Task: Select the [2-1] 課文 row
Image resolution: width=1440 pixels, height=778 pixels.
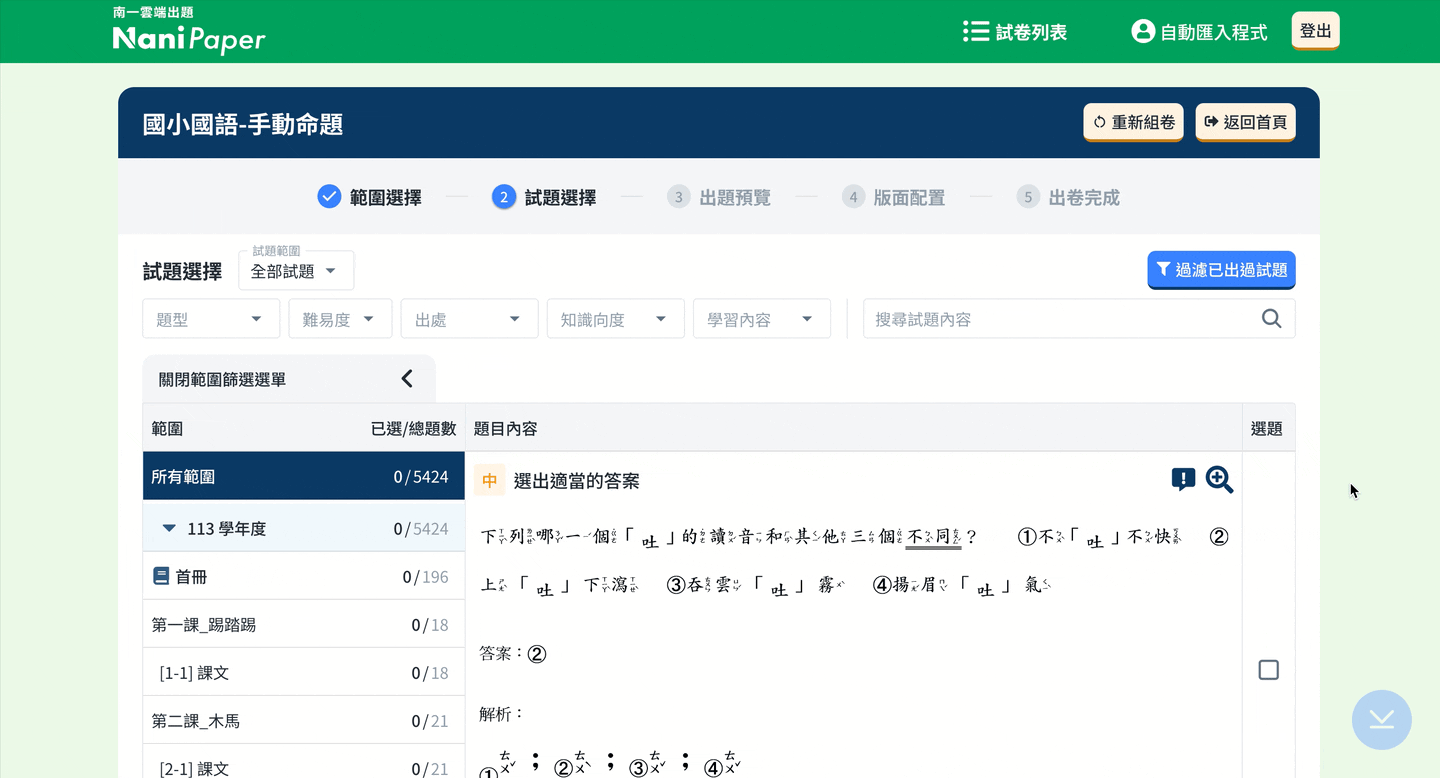Action: pos(304,762)
